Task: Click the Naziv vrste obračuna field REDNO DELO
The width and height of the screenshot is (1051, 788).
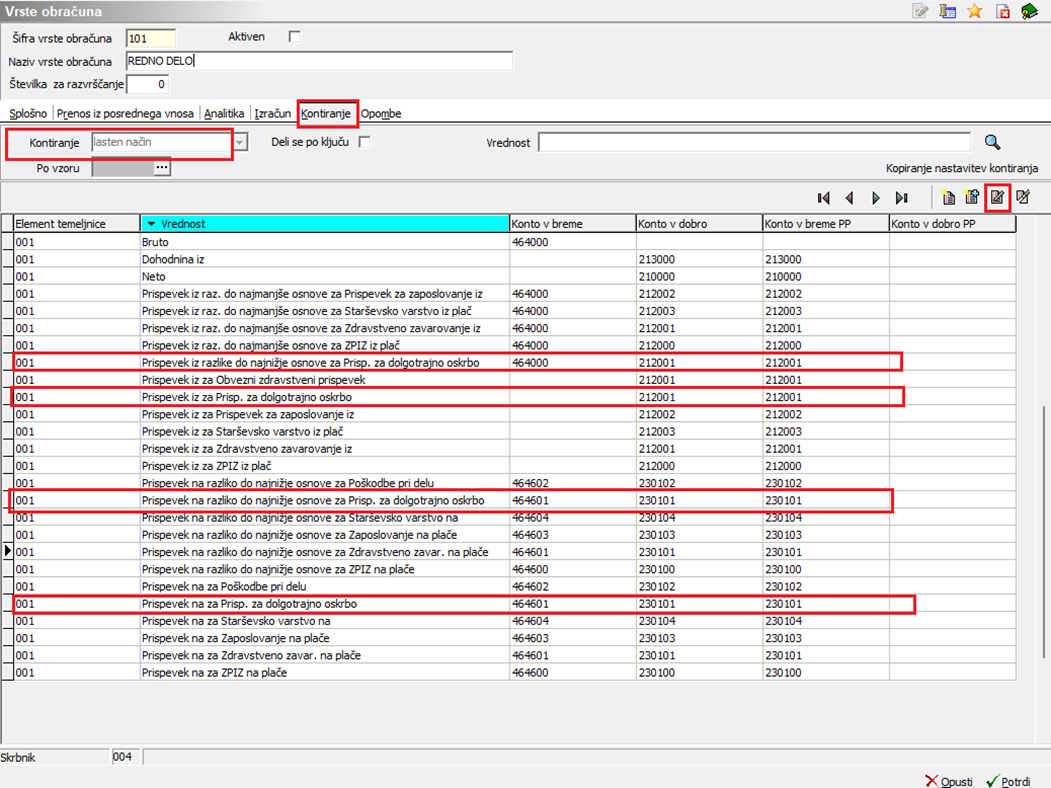Action: tap(319, 61)
